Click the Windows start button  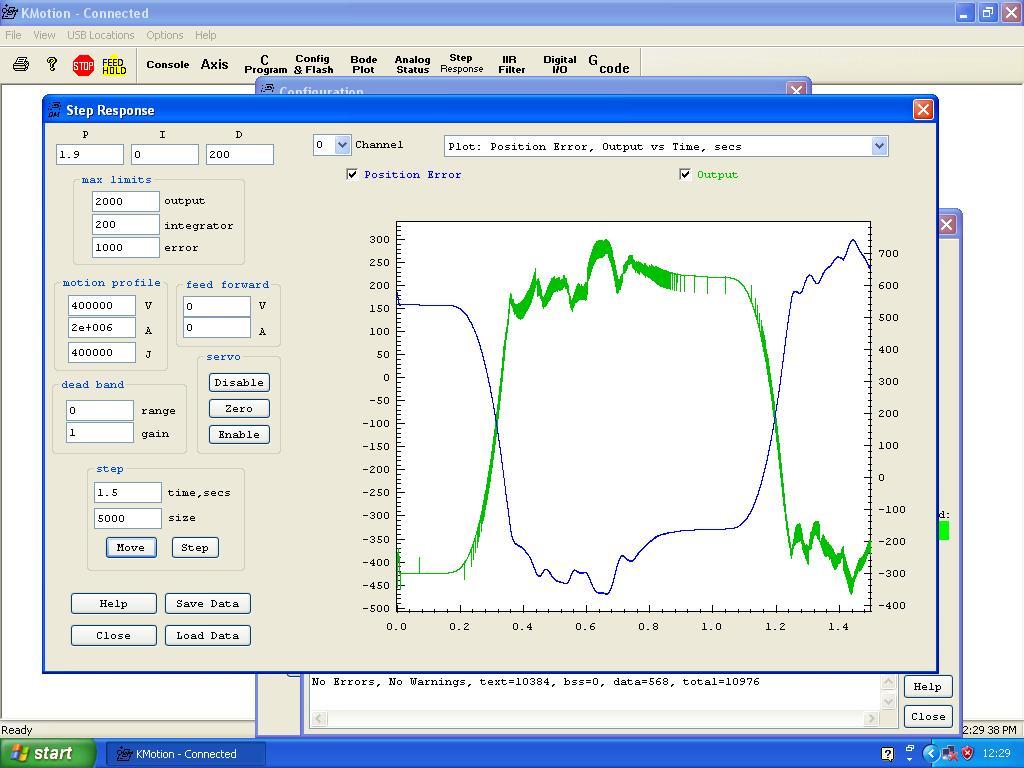(x=47, y=754)
